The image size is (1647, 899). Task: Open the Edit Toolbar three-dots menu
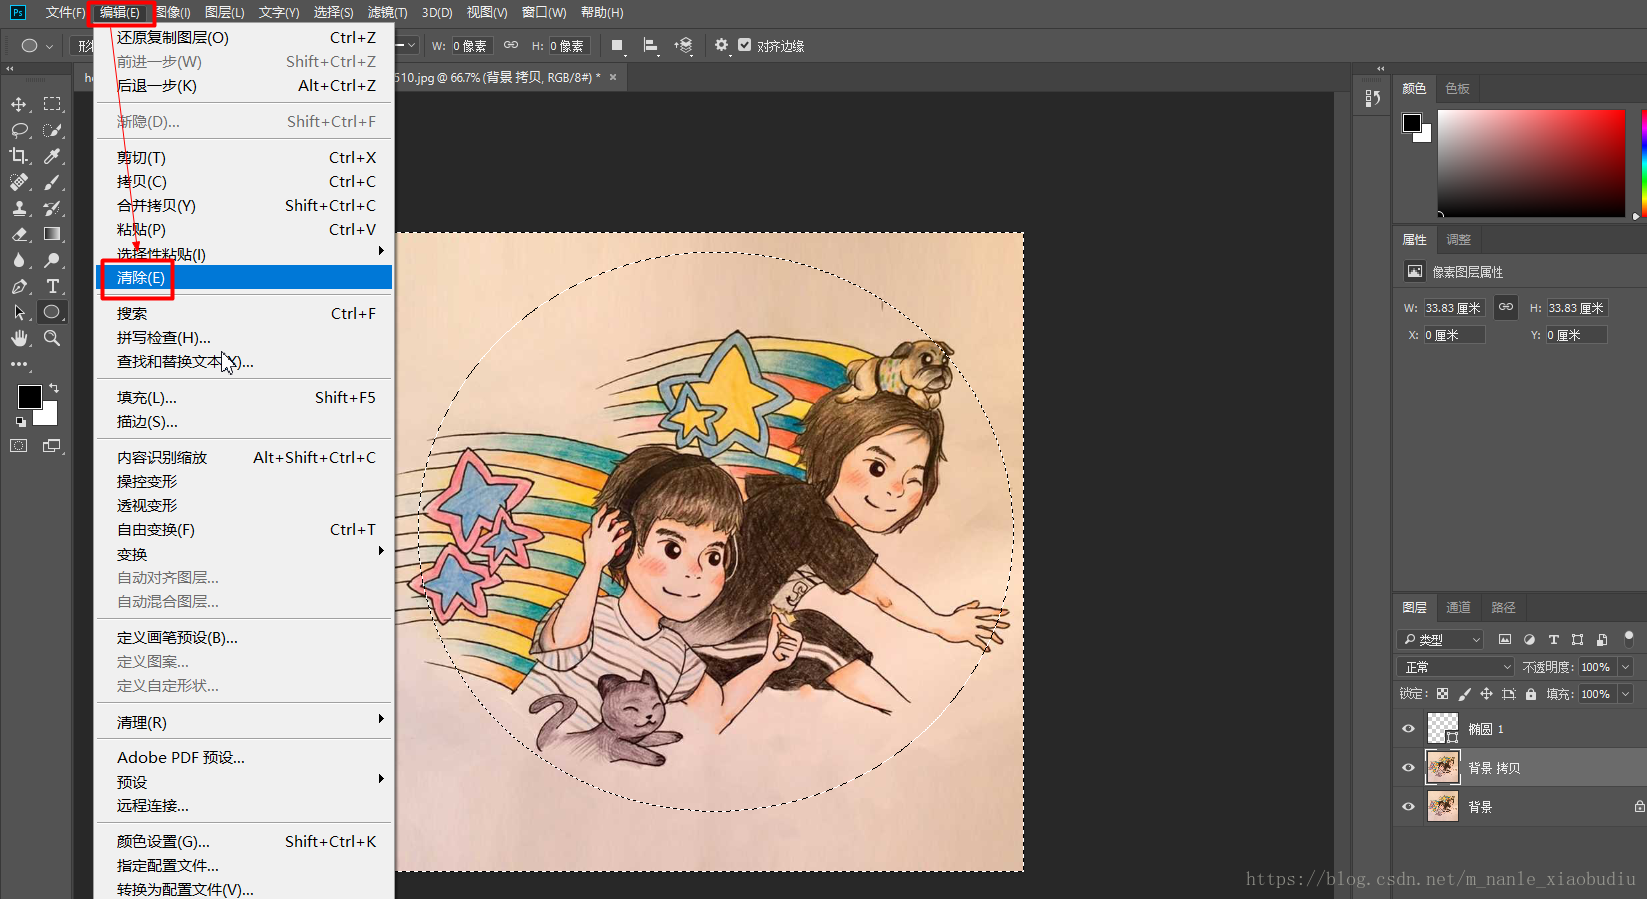(19, 364)
